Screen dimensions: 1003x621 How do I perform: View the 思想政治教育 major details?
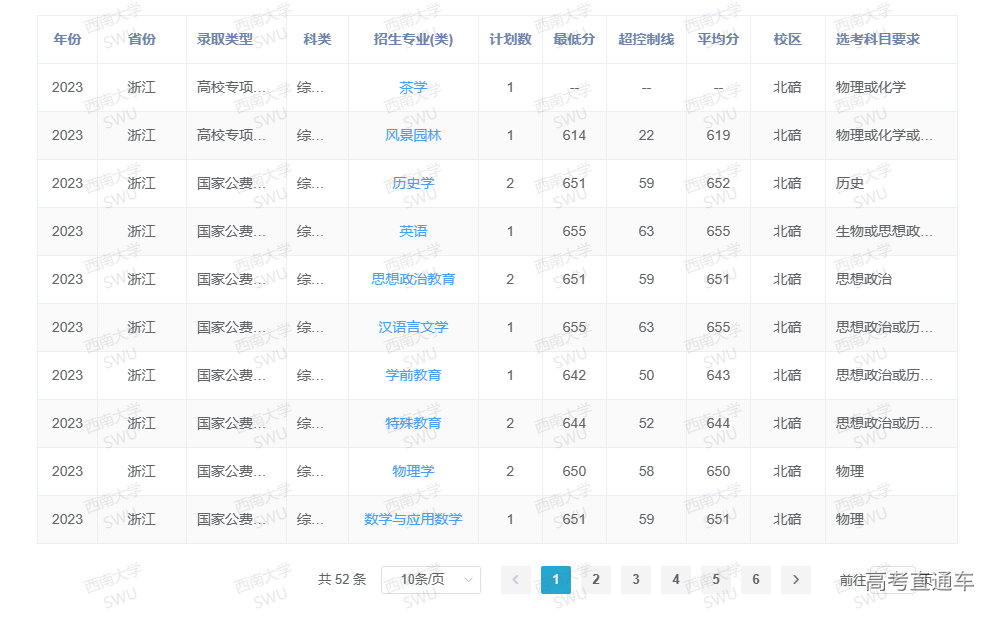click(x=413, y=279)
